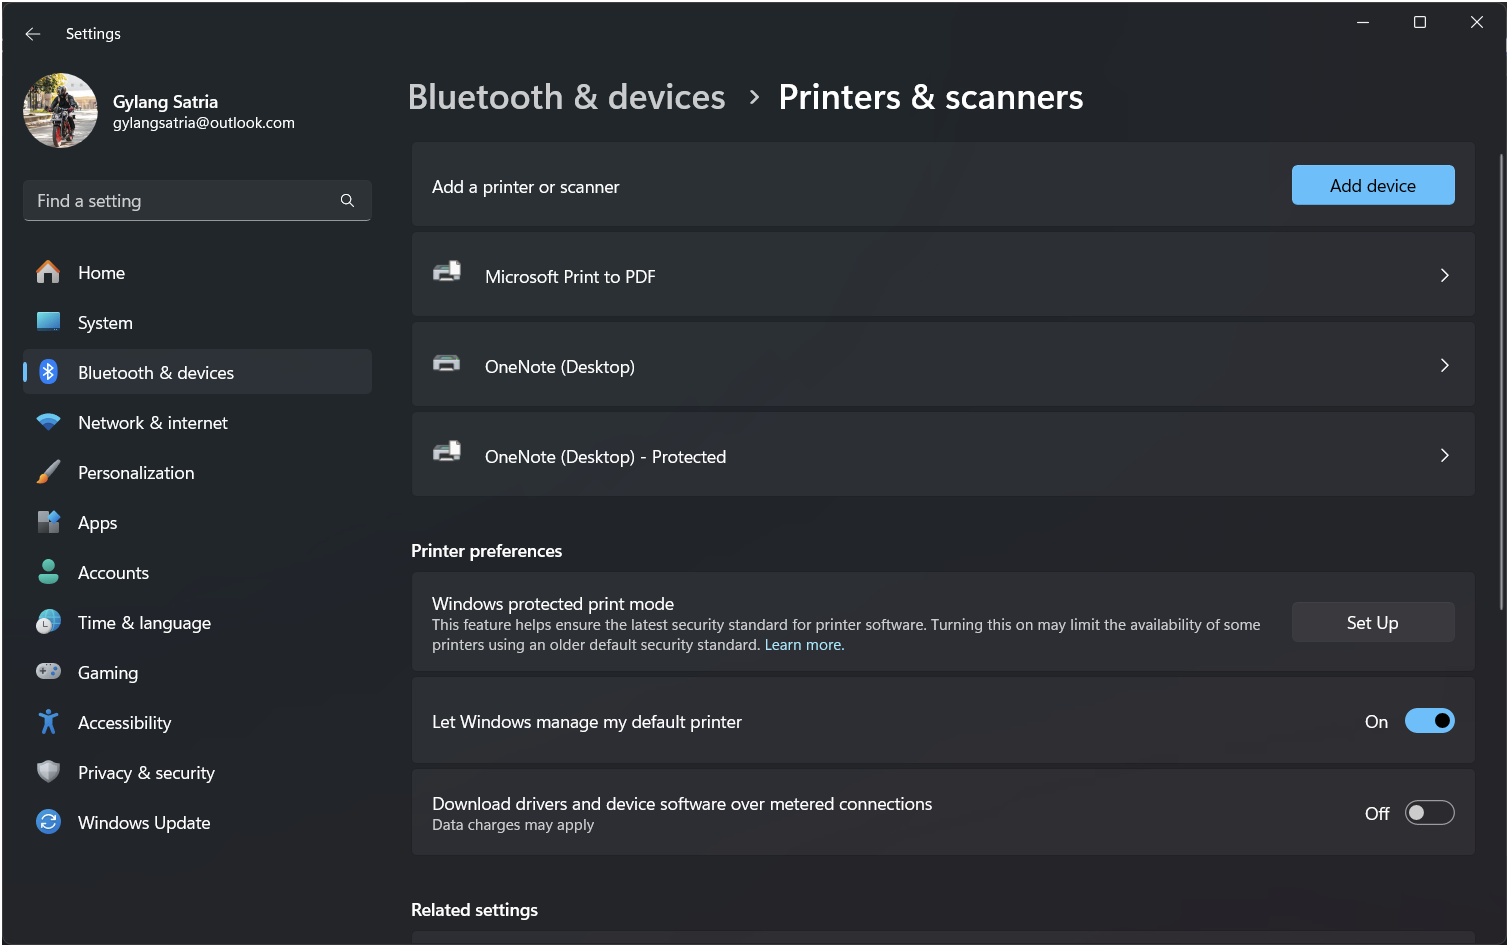
Task: Turn off Let Windows manage default printer
Action: point(1429,721)
